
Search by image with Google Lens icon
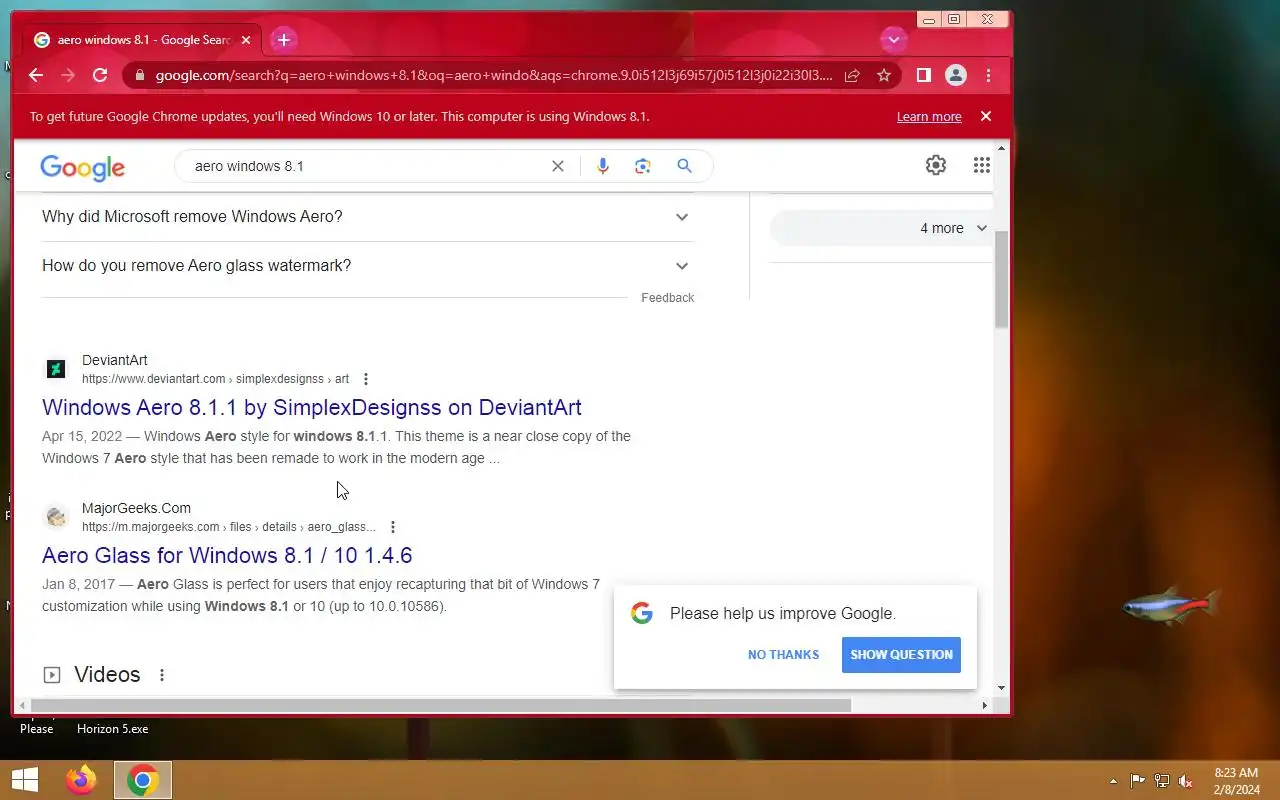[x=643, y=166]
